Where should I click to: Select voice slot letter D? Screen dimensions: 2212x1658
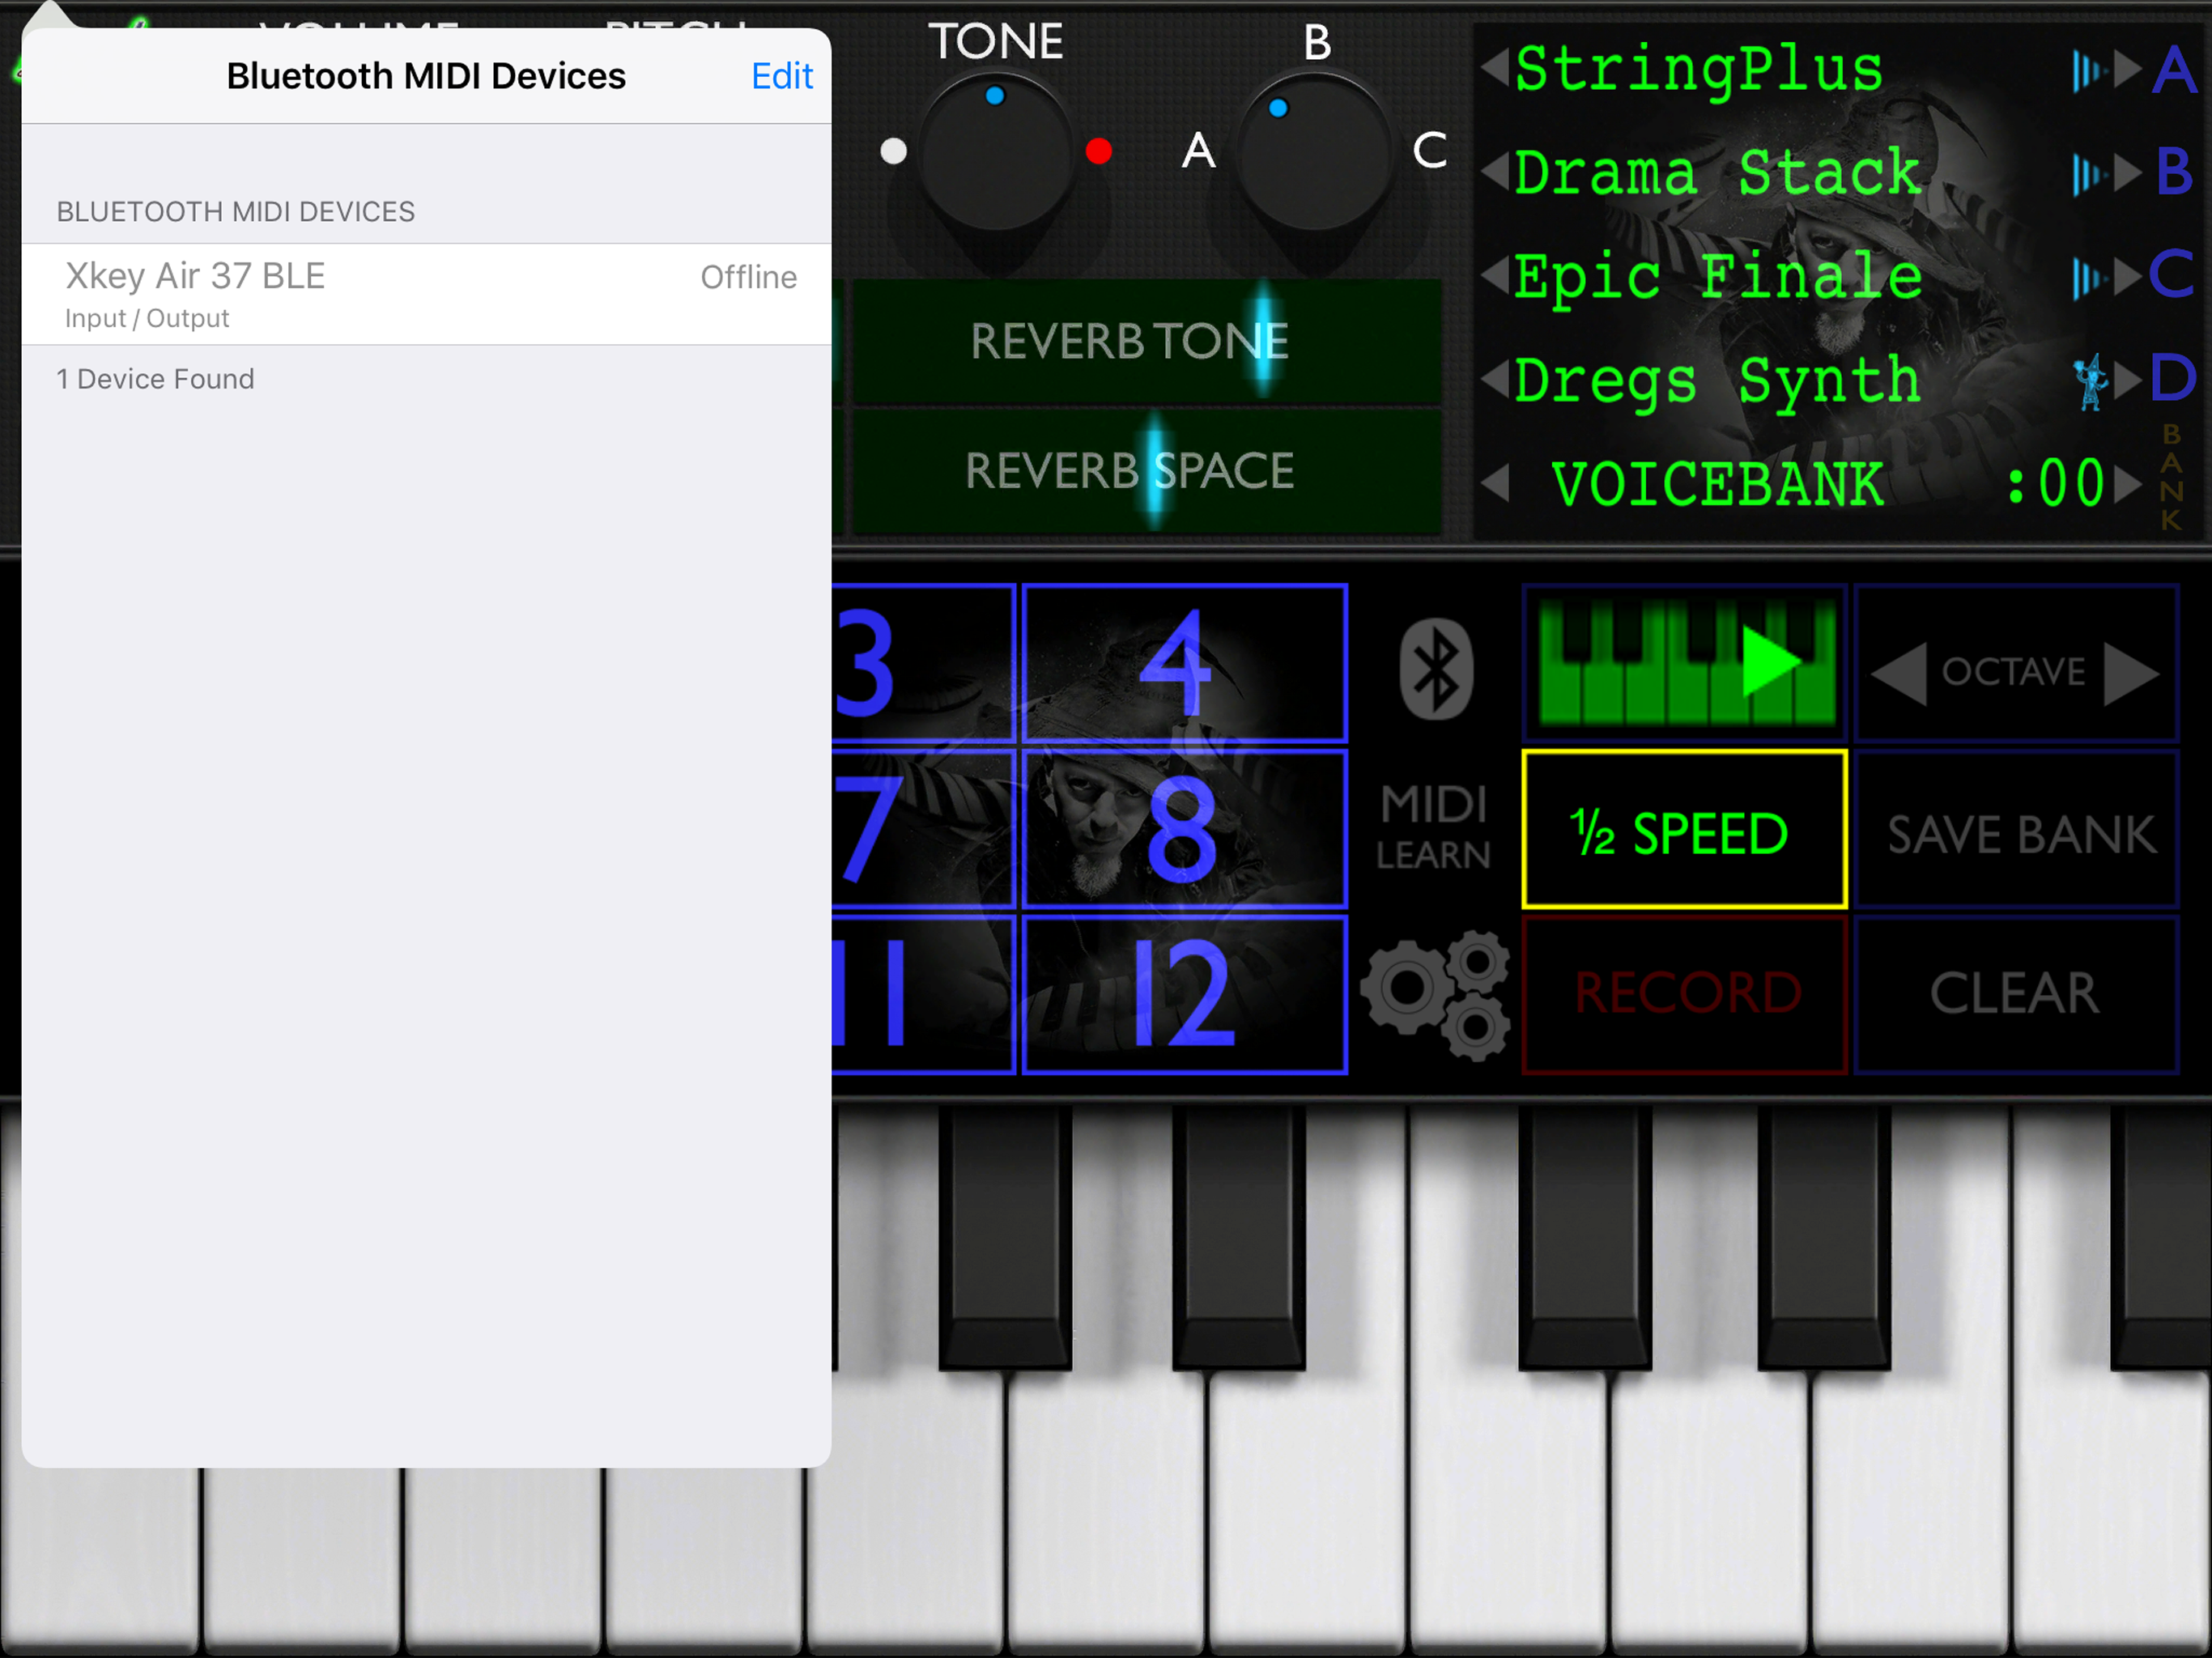tap(2172, 378)
